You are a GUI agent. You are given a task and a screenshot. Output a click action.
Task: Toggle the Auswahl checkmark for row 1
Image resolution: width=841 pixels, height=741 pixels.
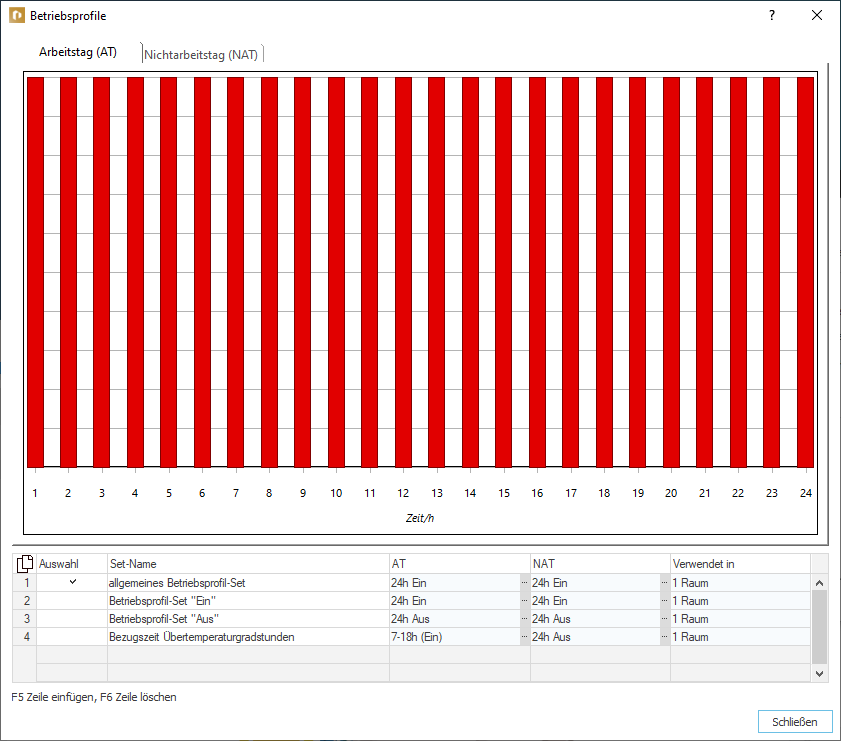(x=72, y=582)
